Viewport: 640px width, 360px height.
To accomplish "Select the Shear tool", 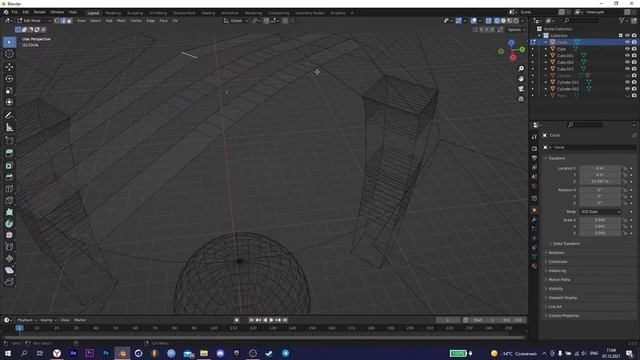I will pos(9,270).
